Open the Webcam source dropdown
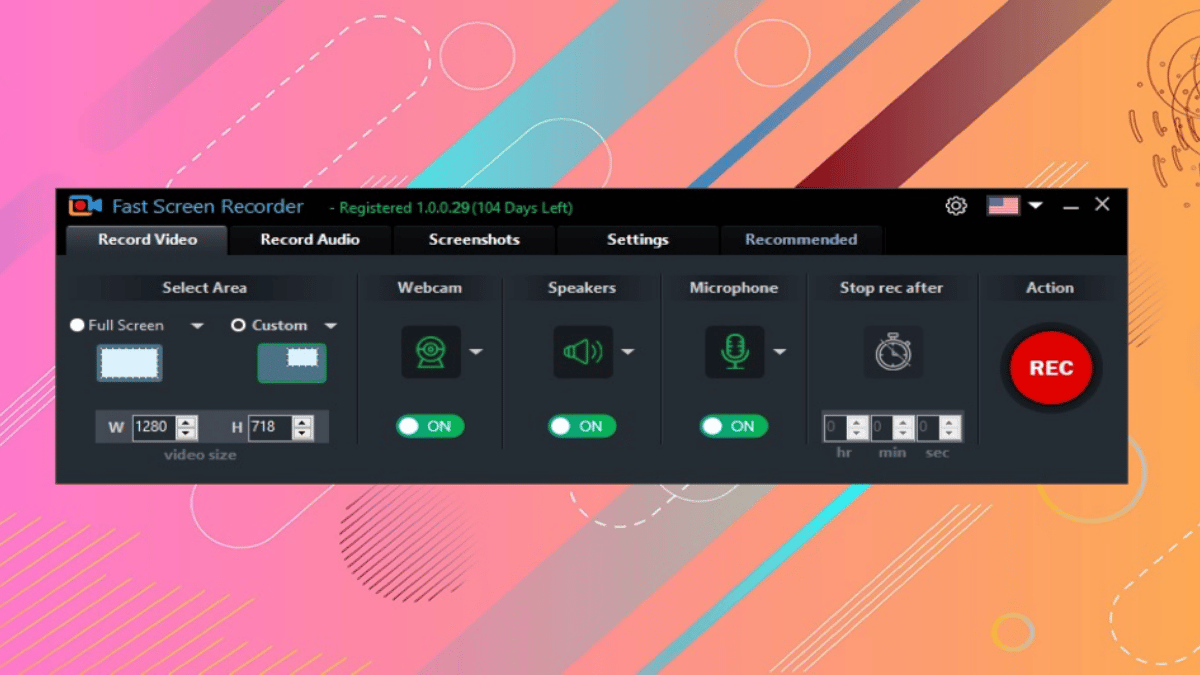This screenshot has height=675, width=1200. click(x=476, y=352)
